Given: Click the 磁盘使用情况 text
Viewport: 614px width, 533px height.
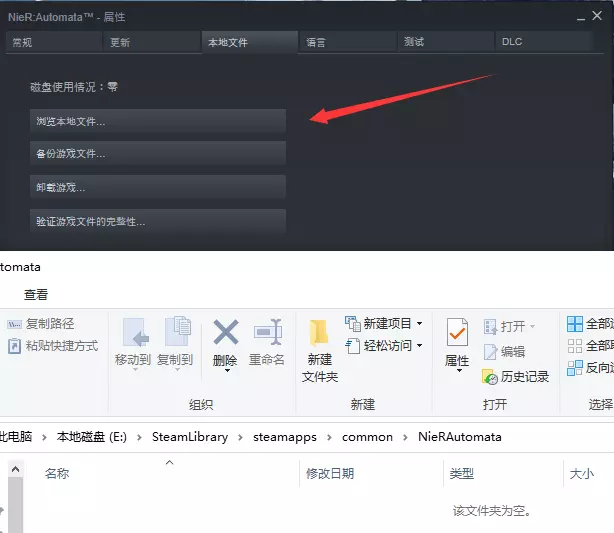Looking at the screenshot, I should (74, 87).
